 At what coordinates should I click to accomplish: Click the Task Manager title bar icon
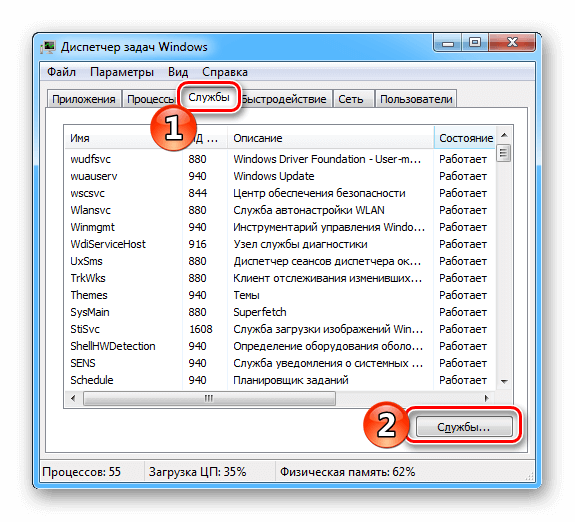tap(48, 47)
